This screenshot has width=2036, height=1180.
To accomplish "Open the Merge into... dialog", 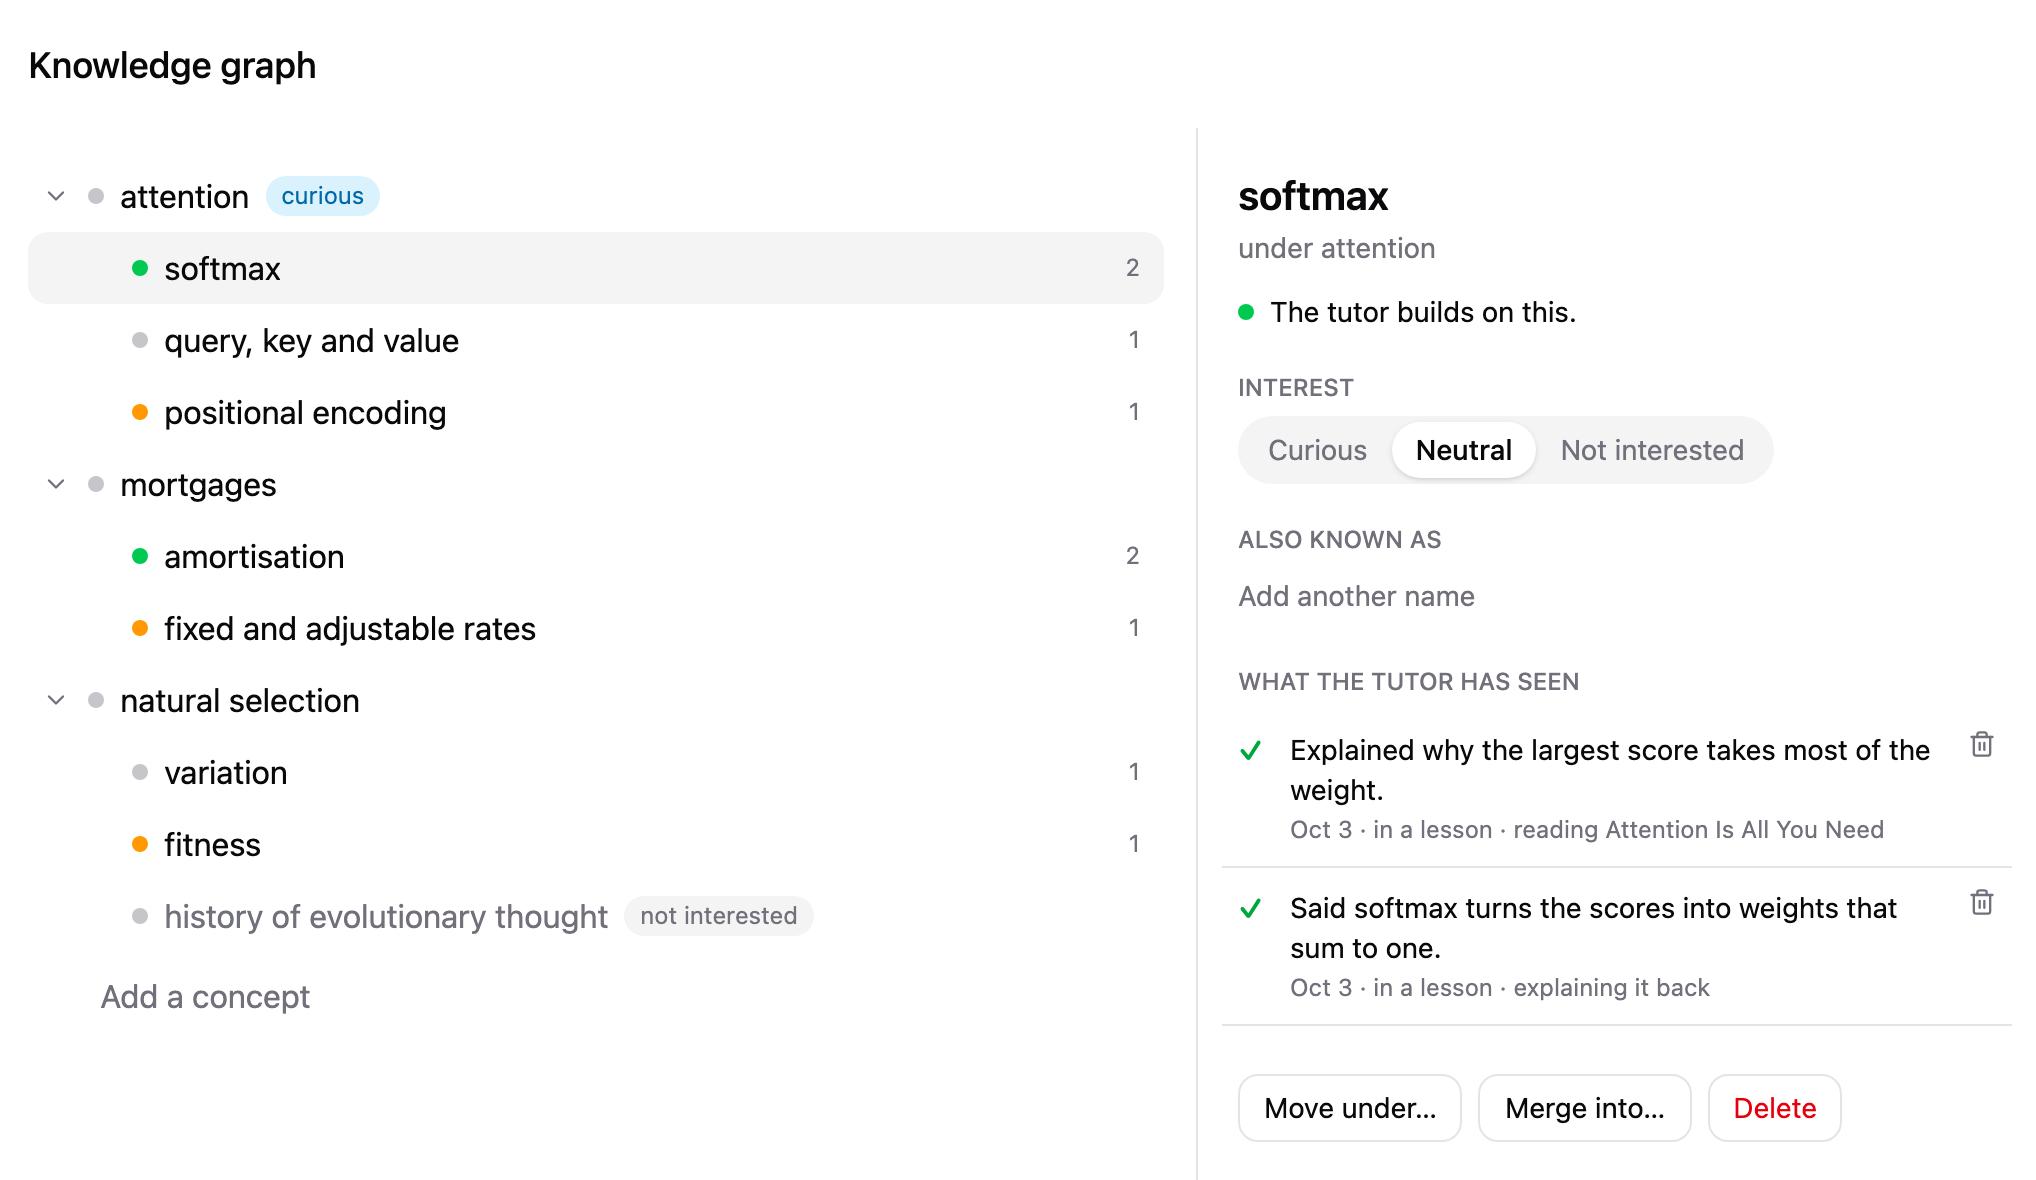I will 1584,1108.
